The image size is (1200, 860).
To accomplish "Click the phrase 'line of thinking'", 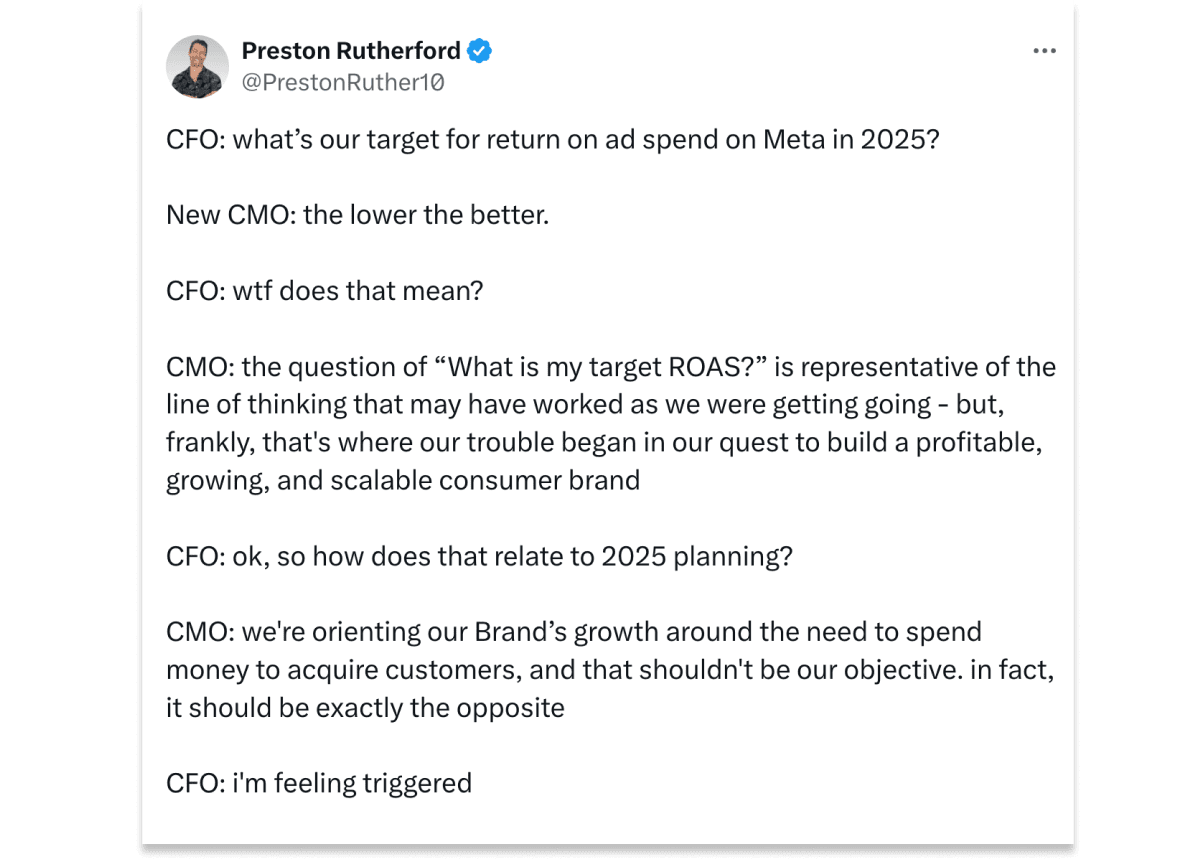I will (x=255, y=405).
